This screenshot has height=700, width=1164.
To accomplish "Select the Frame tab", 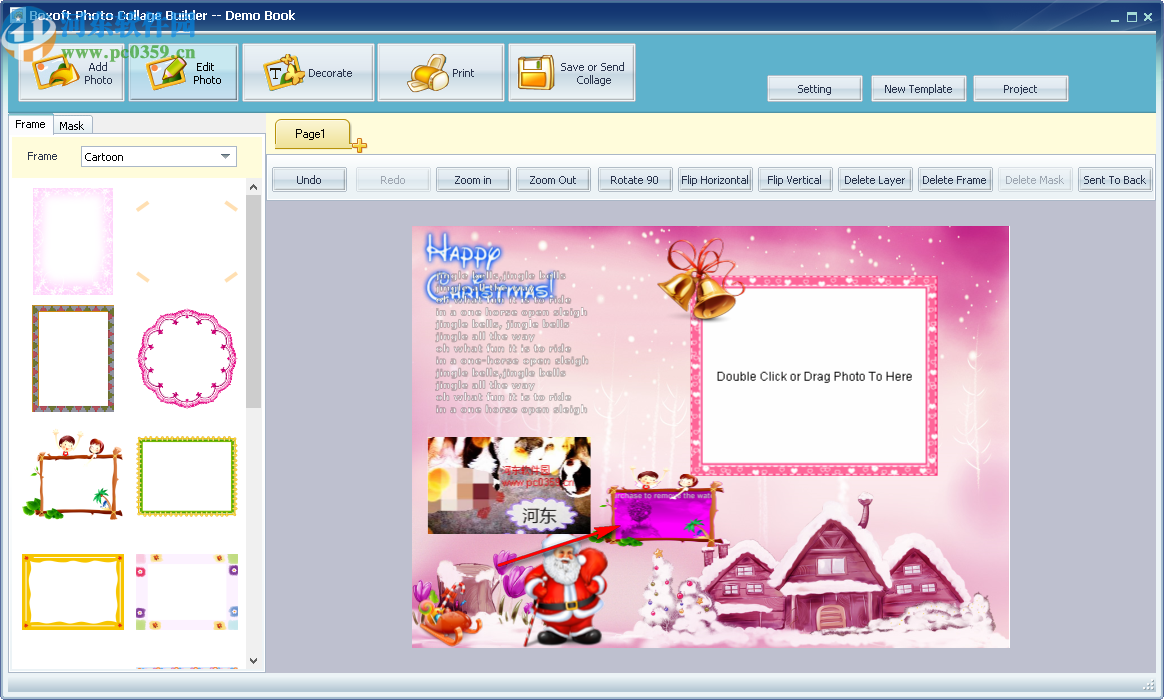I will point(30,124).
